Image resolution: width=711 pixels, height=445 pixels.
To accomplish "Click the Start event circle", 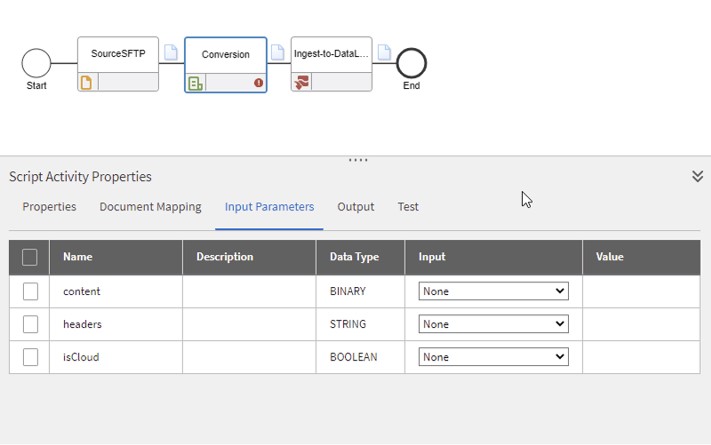I will [36, 63].
